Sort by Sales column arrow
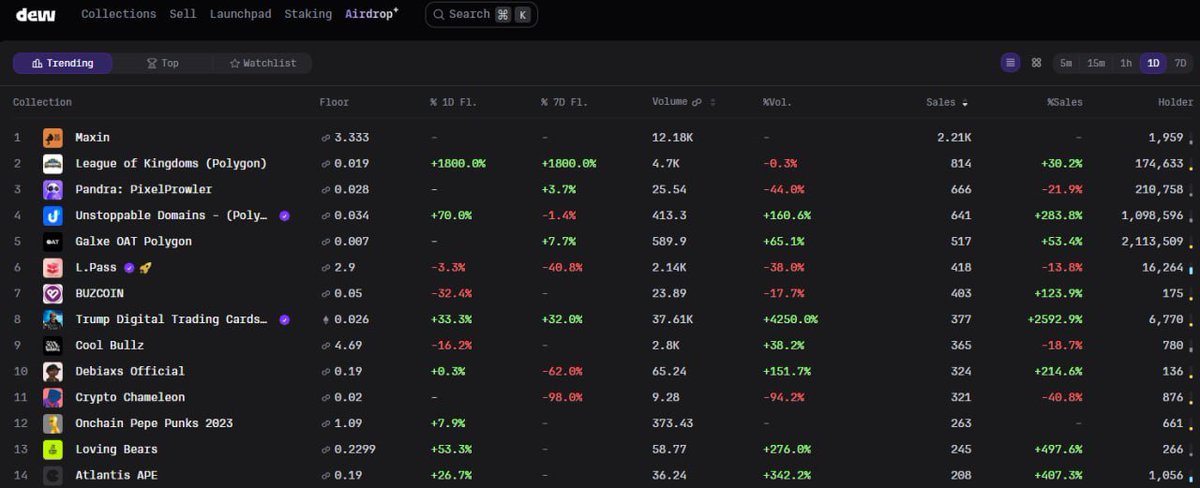 tap(965, 103)
